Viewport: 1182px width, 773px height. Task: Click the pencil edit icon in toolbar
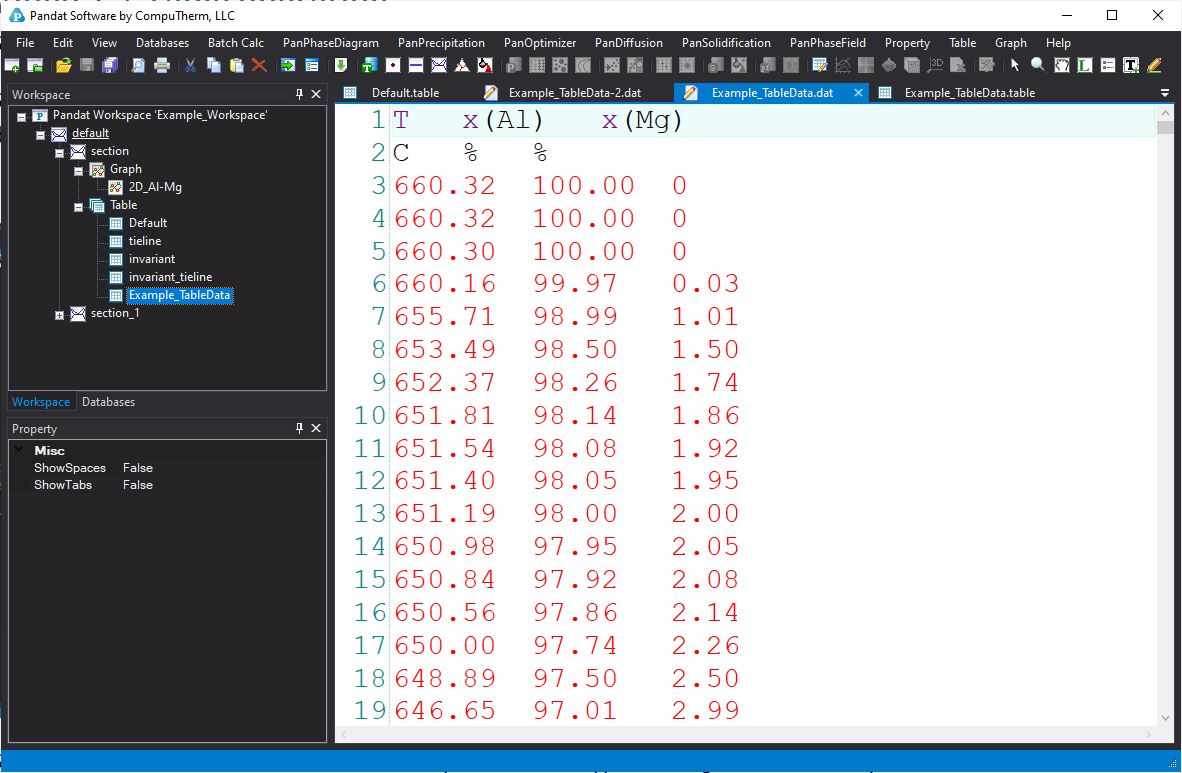(x=1155, y=65)
